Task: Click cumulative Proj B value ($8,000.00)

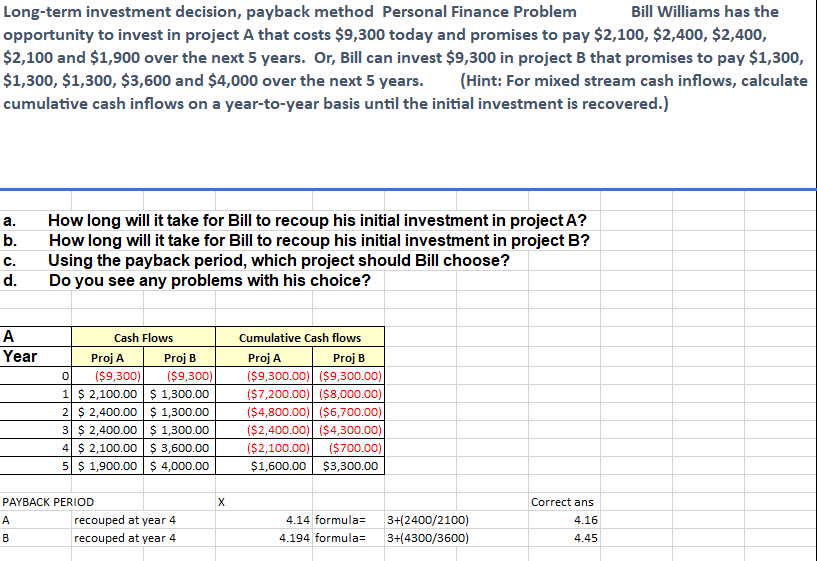Action: point(349,394)
